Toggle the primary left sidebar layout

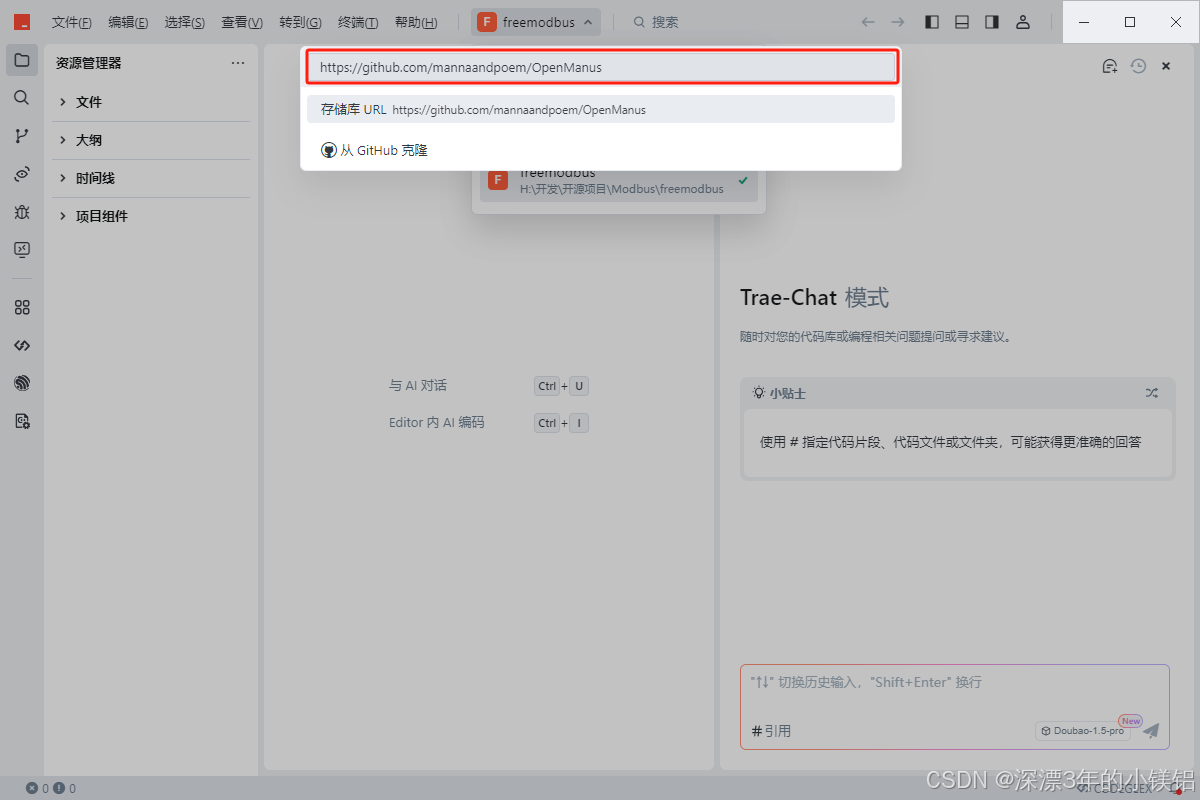click(932, 22)
